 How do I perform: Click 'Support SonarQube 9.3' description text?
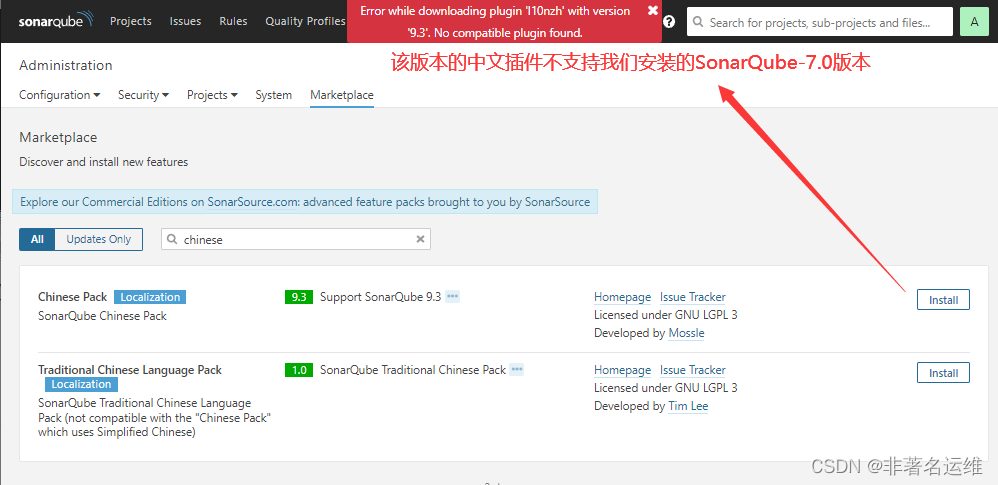click(x=380, y=297)
